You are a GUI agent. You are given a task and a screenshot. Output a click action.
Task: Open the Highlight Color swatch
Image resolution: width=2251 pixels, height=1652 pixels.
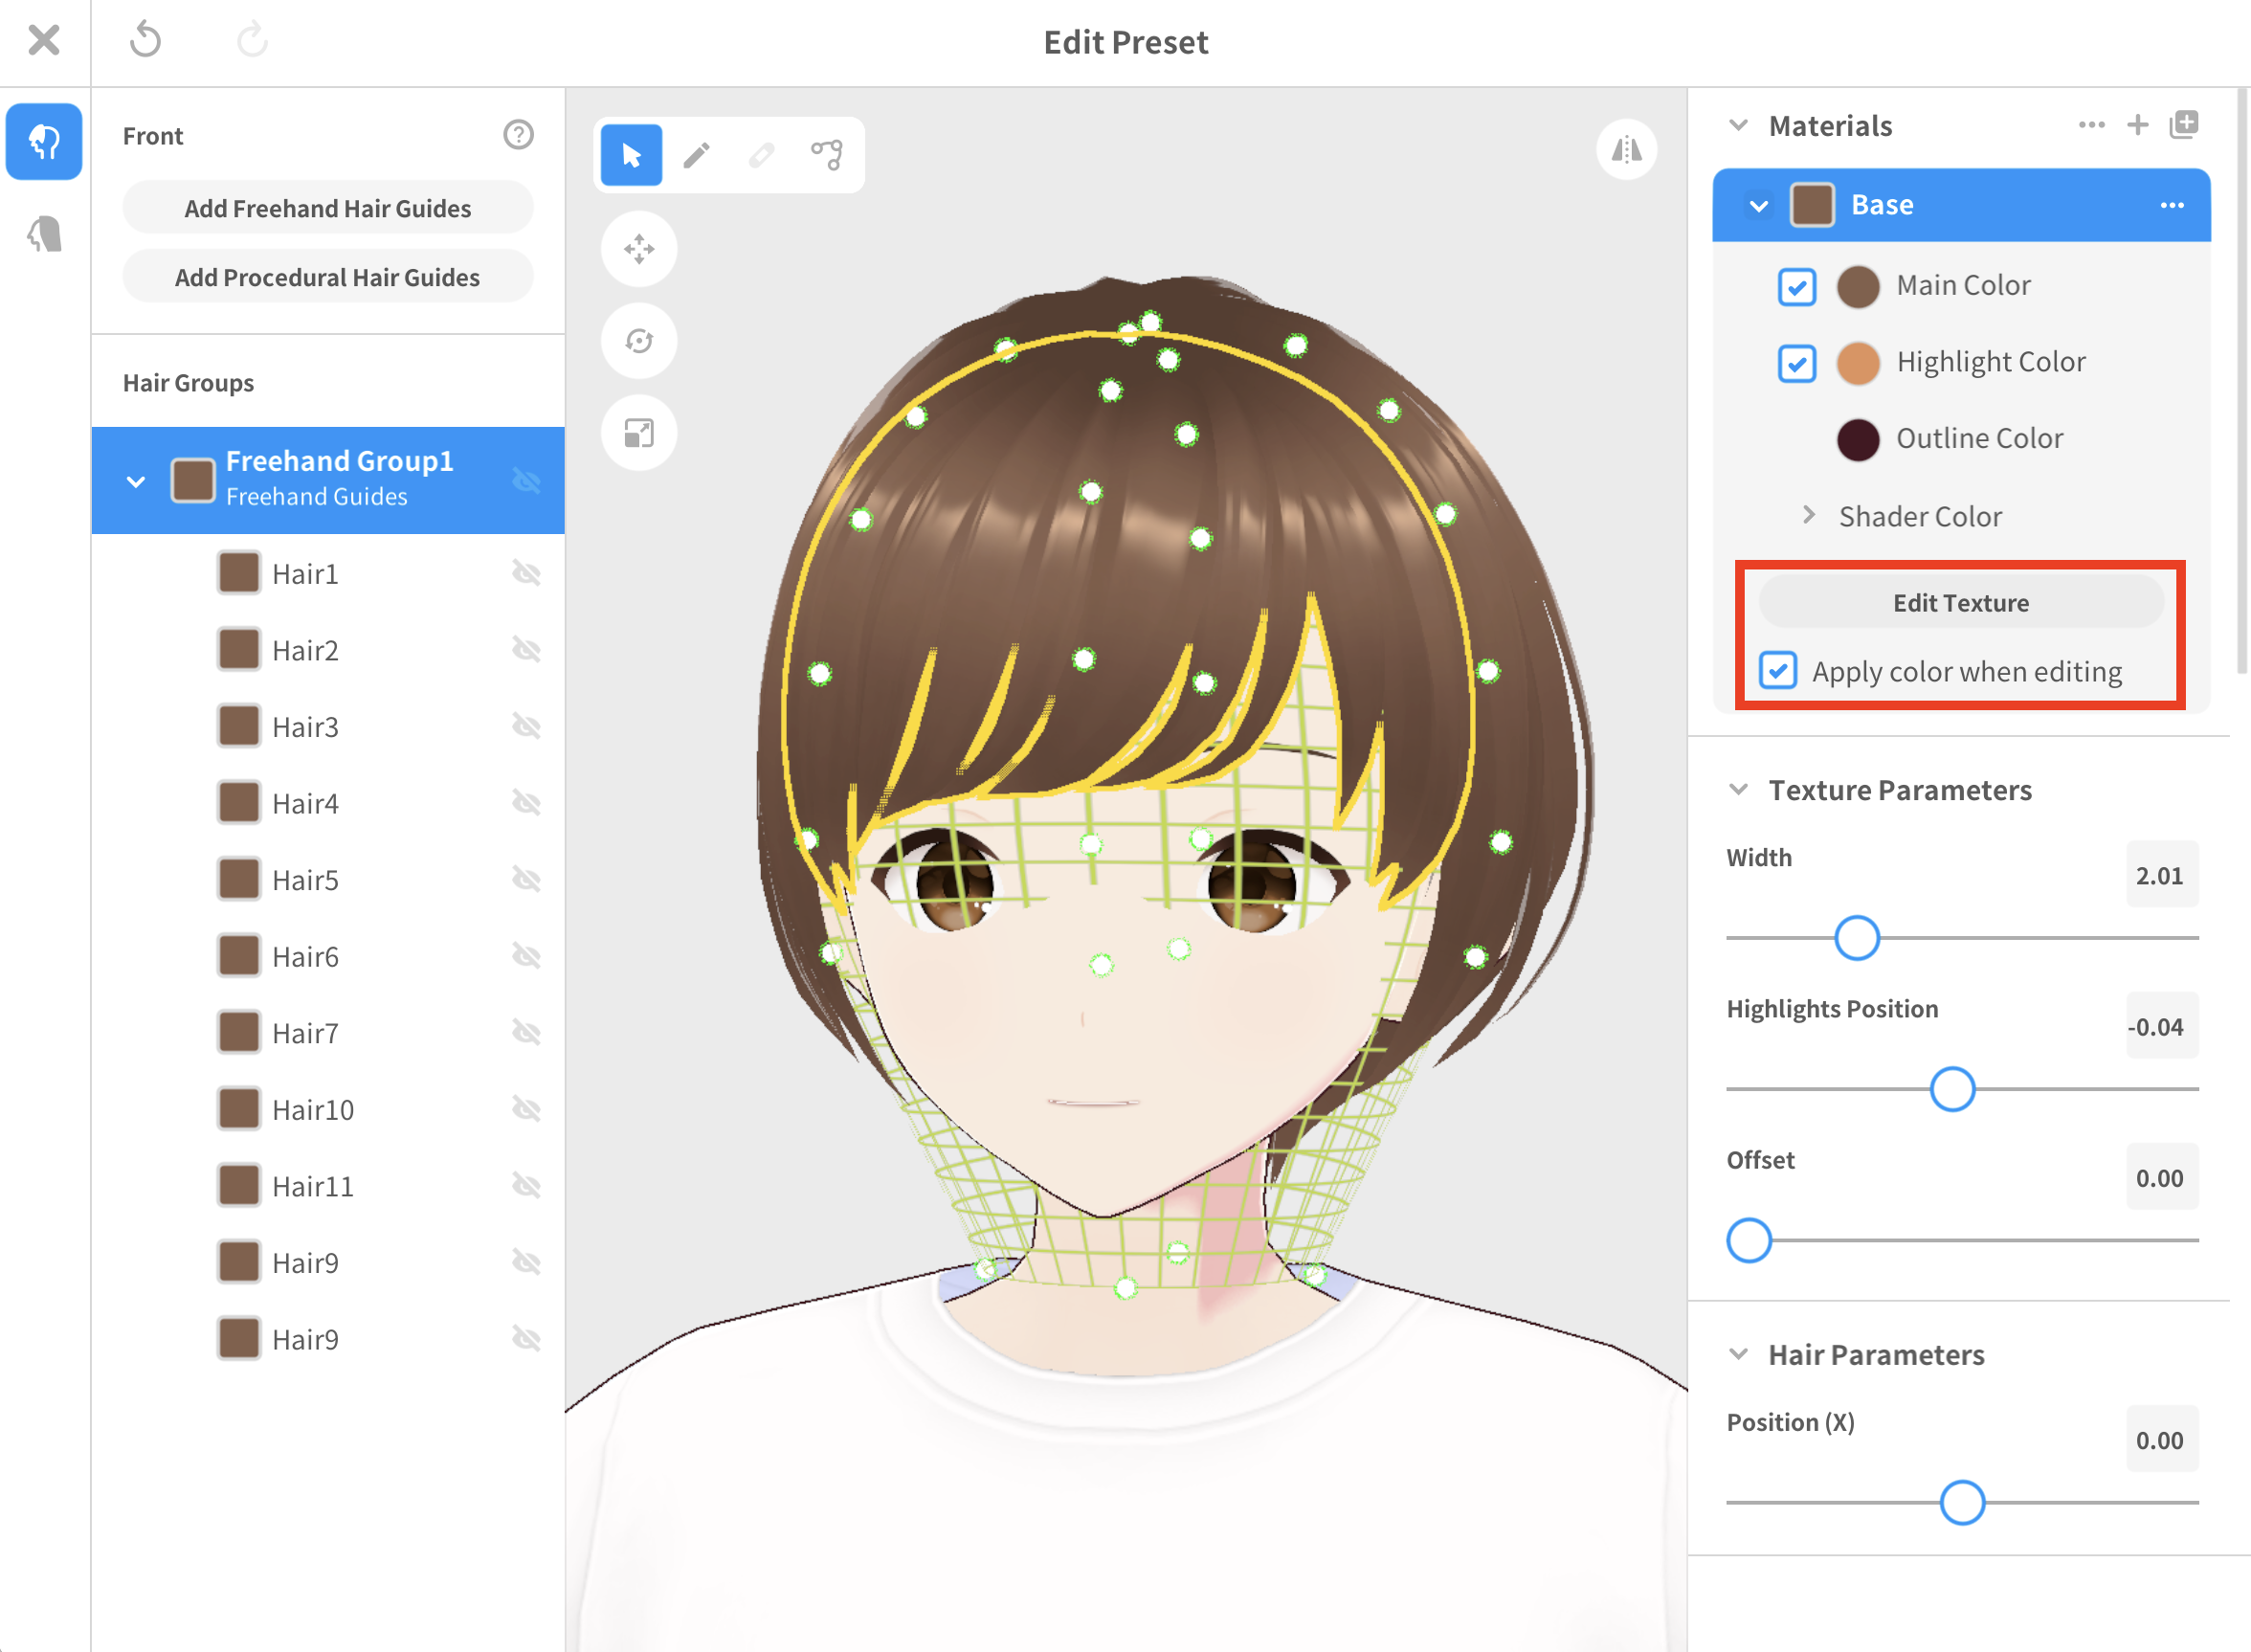click(1858, 363)
